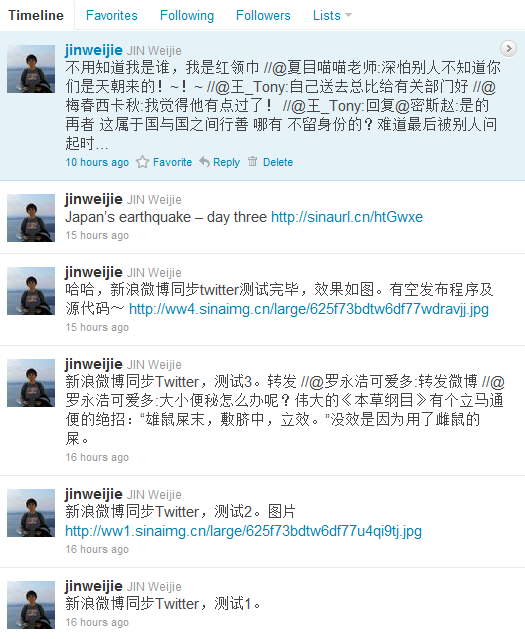Click the star Favorite icon on first tweet
Image resolution: width=525 pixels, height=639 pixels.
coord(142,162)
